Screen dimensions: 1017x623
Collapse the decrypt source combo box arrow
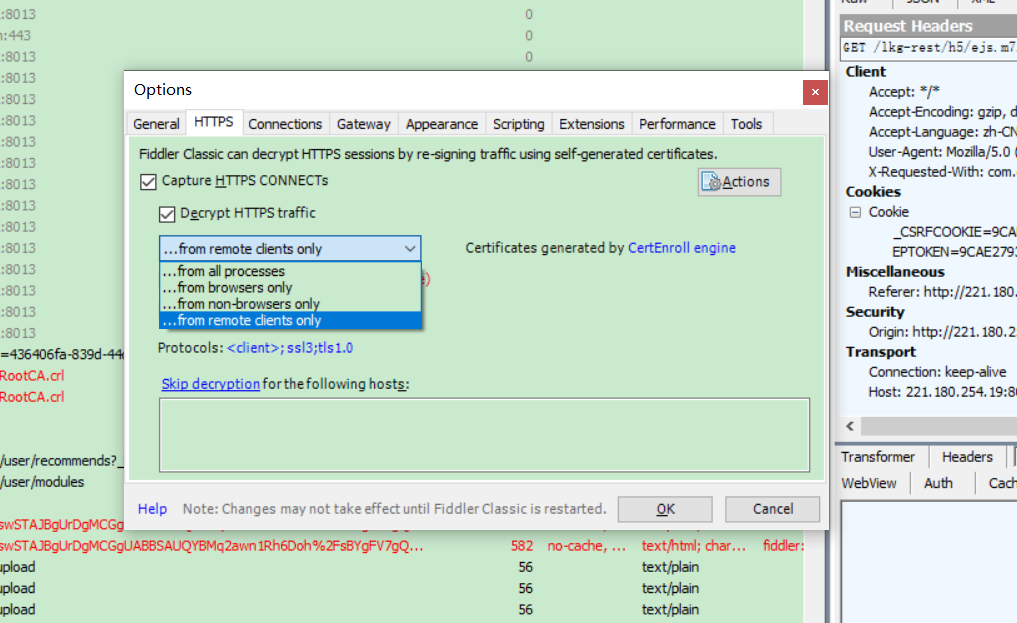coord(409,248)
